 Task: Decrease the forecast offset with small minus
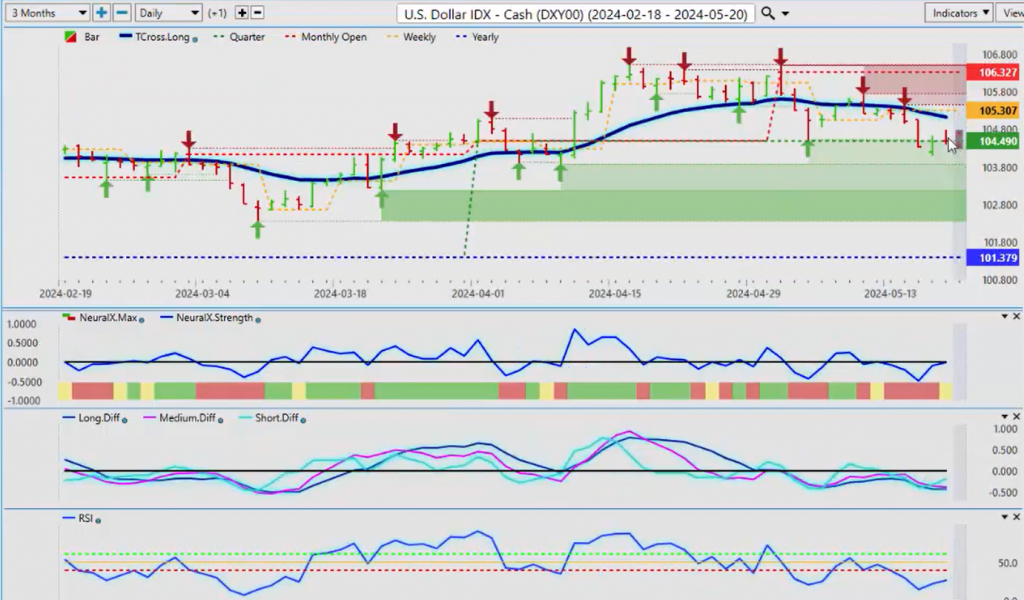[257, 13]
